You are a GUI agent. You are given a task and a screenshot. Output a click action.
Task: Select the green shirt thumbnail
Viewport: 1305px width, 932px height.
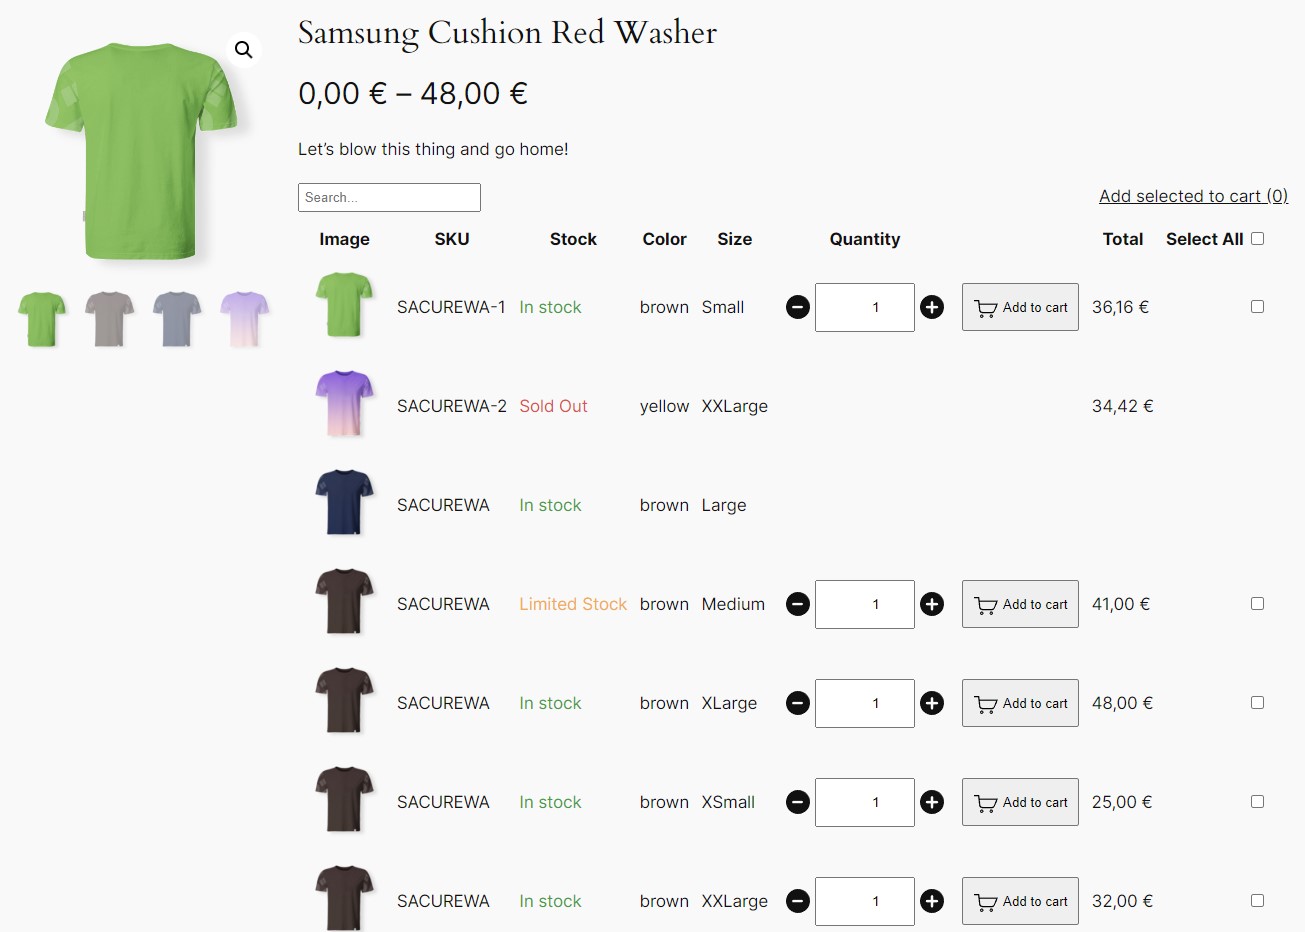click(x=41, y=318)
